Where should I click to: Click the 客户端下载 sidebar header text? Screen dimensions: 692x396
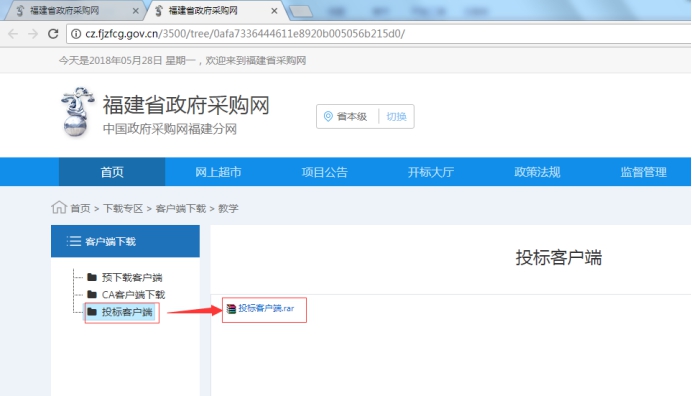click(x=110, y=241)
